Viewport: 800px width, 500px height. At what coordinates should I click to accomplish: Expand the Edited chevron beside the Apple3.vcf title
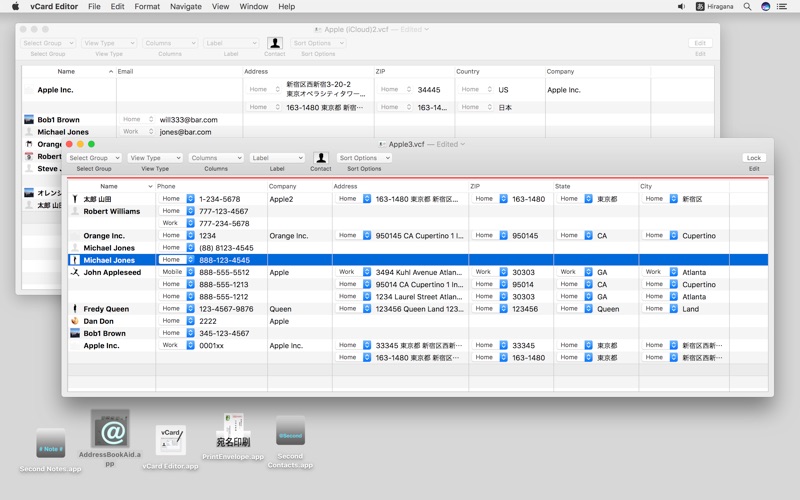tap(463, 144)
